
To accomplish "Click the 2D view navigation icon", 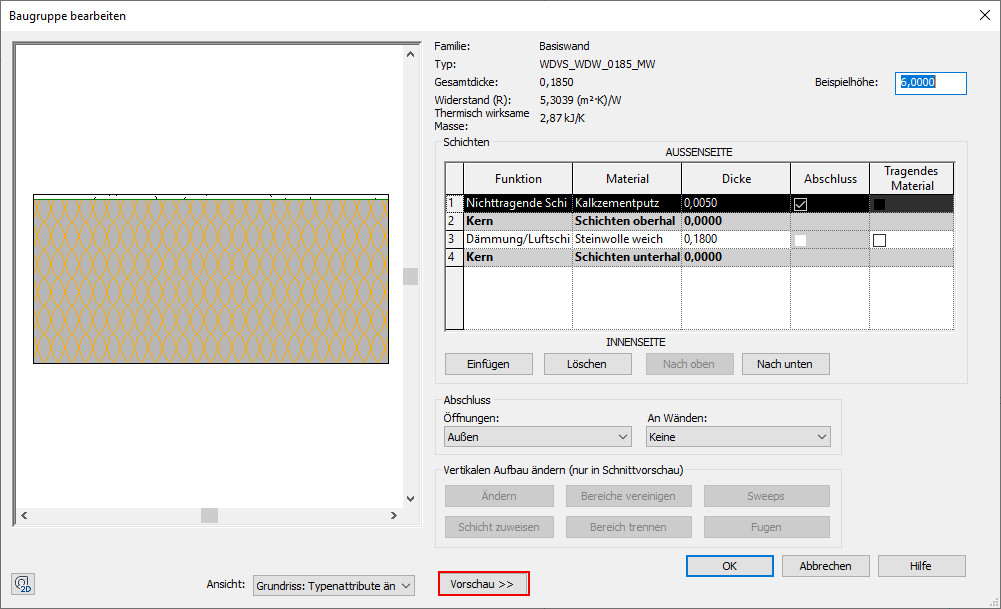I will 23,584.
